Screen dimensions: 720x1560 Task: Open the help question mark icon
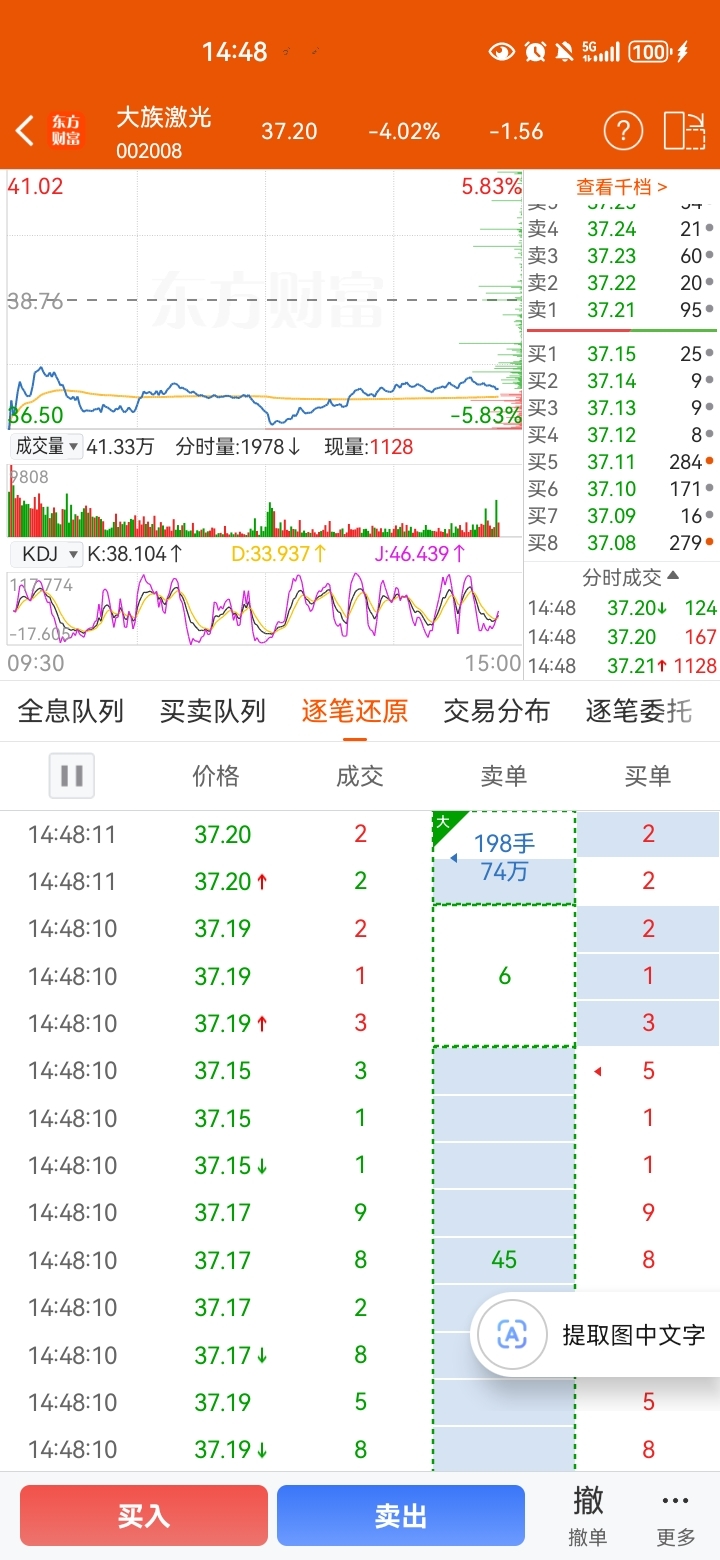tap(623, 131)
